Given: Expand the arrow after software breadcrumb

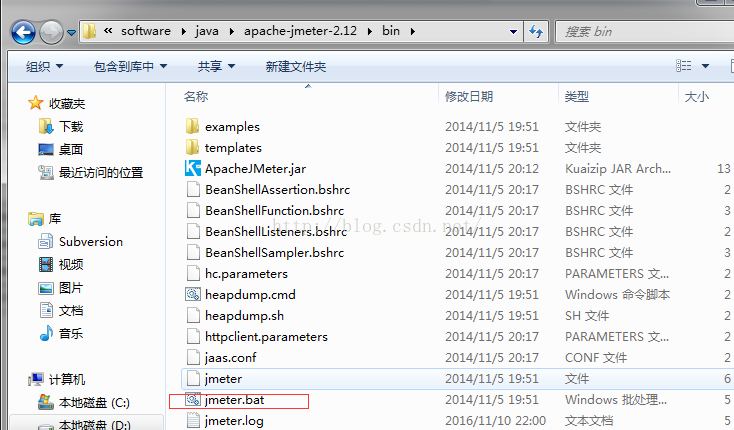Looking at the screenshot, I should (x=184, y=31).
